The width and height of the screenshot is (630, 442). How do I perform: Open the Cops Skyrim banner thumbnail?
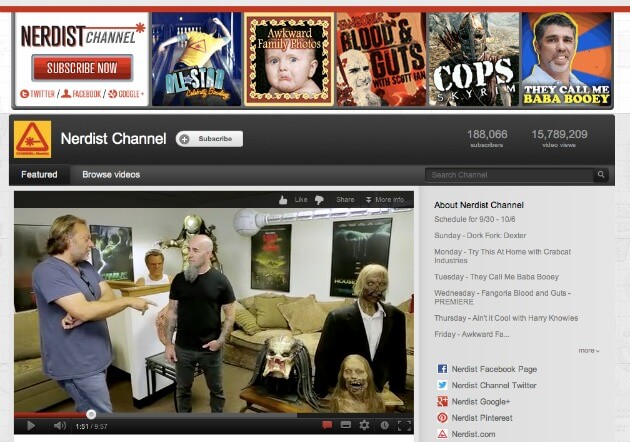click(x=473, y=60)
